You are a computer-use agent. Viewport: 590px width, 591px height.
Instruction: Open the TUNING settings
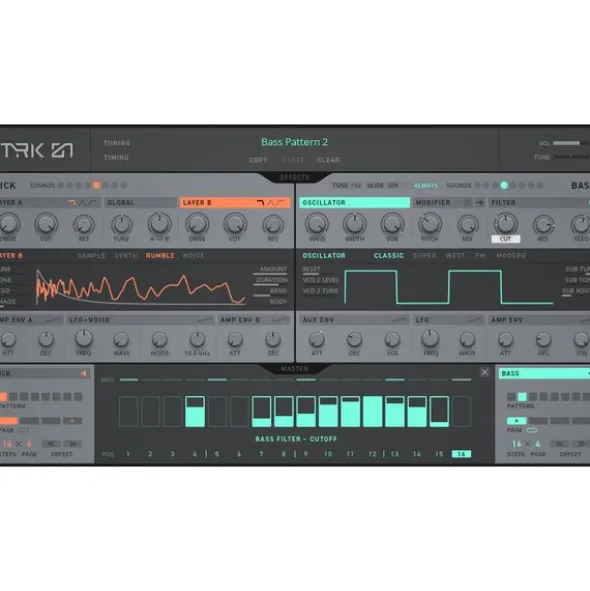tap(117, 143)
